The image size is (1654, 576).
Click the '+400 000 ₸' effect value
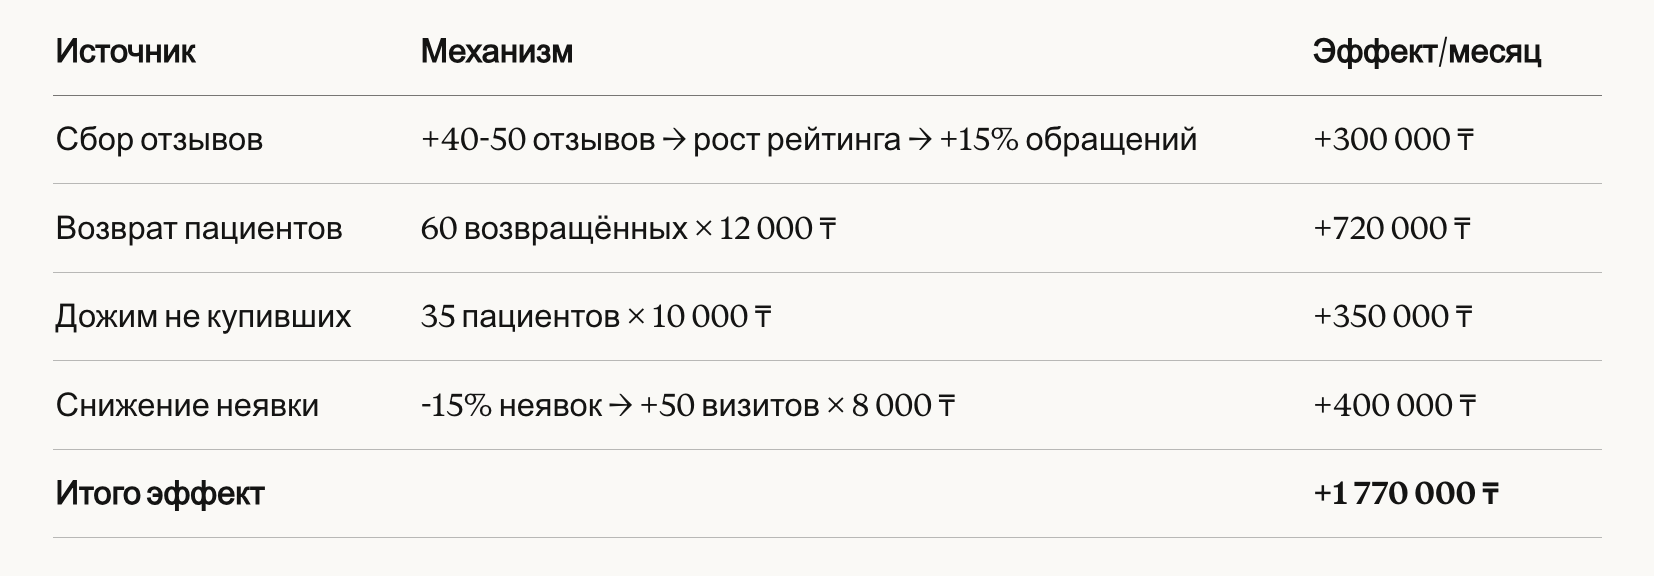pos(1394,405)
